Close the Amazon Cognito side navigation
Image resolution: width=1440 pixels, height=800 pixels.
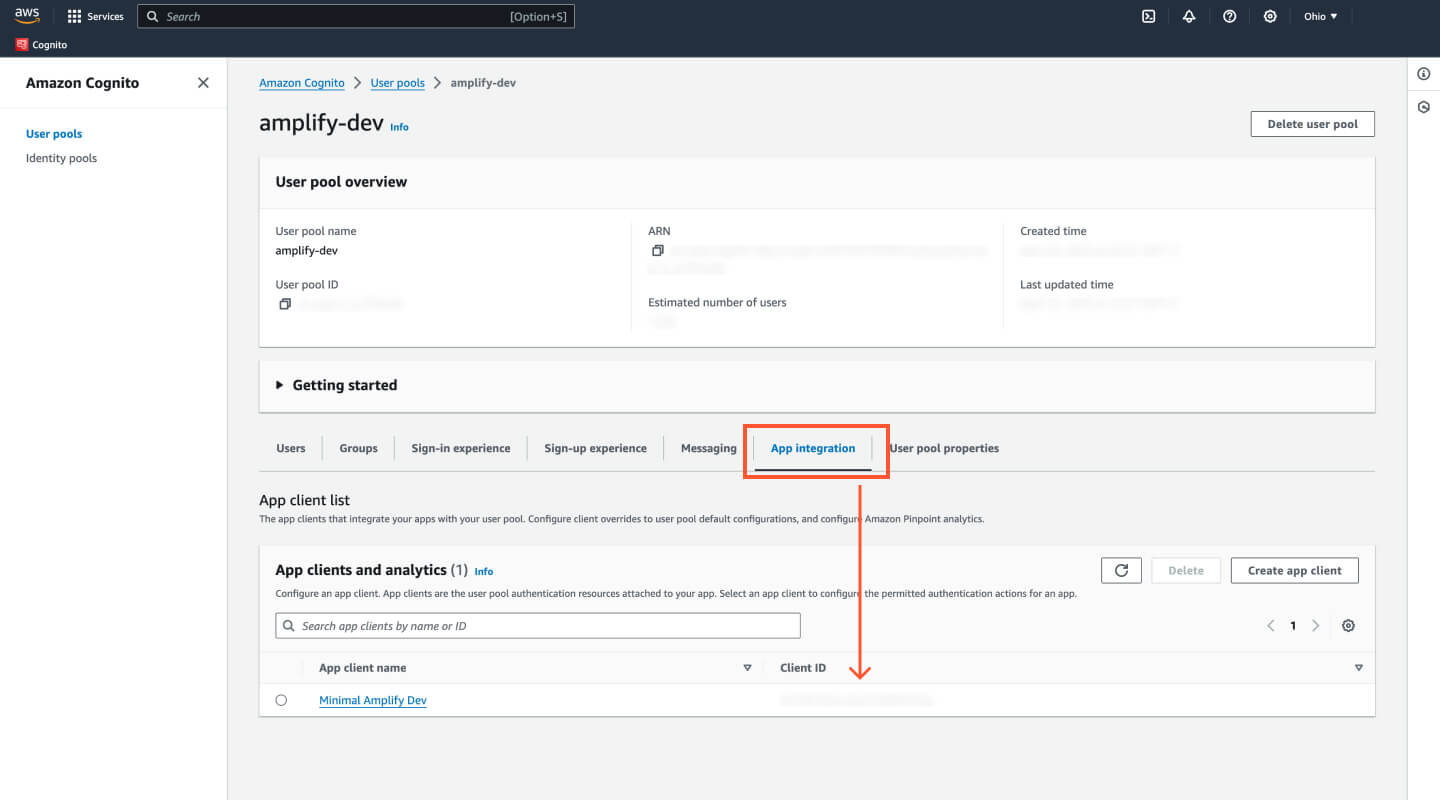point(203,83)
